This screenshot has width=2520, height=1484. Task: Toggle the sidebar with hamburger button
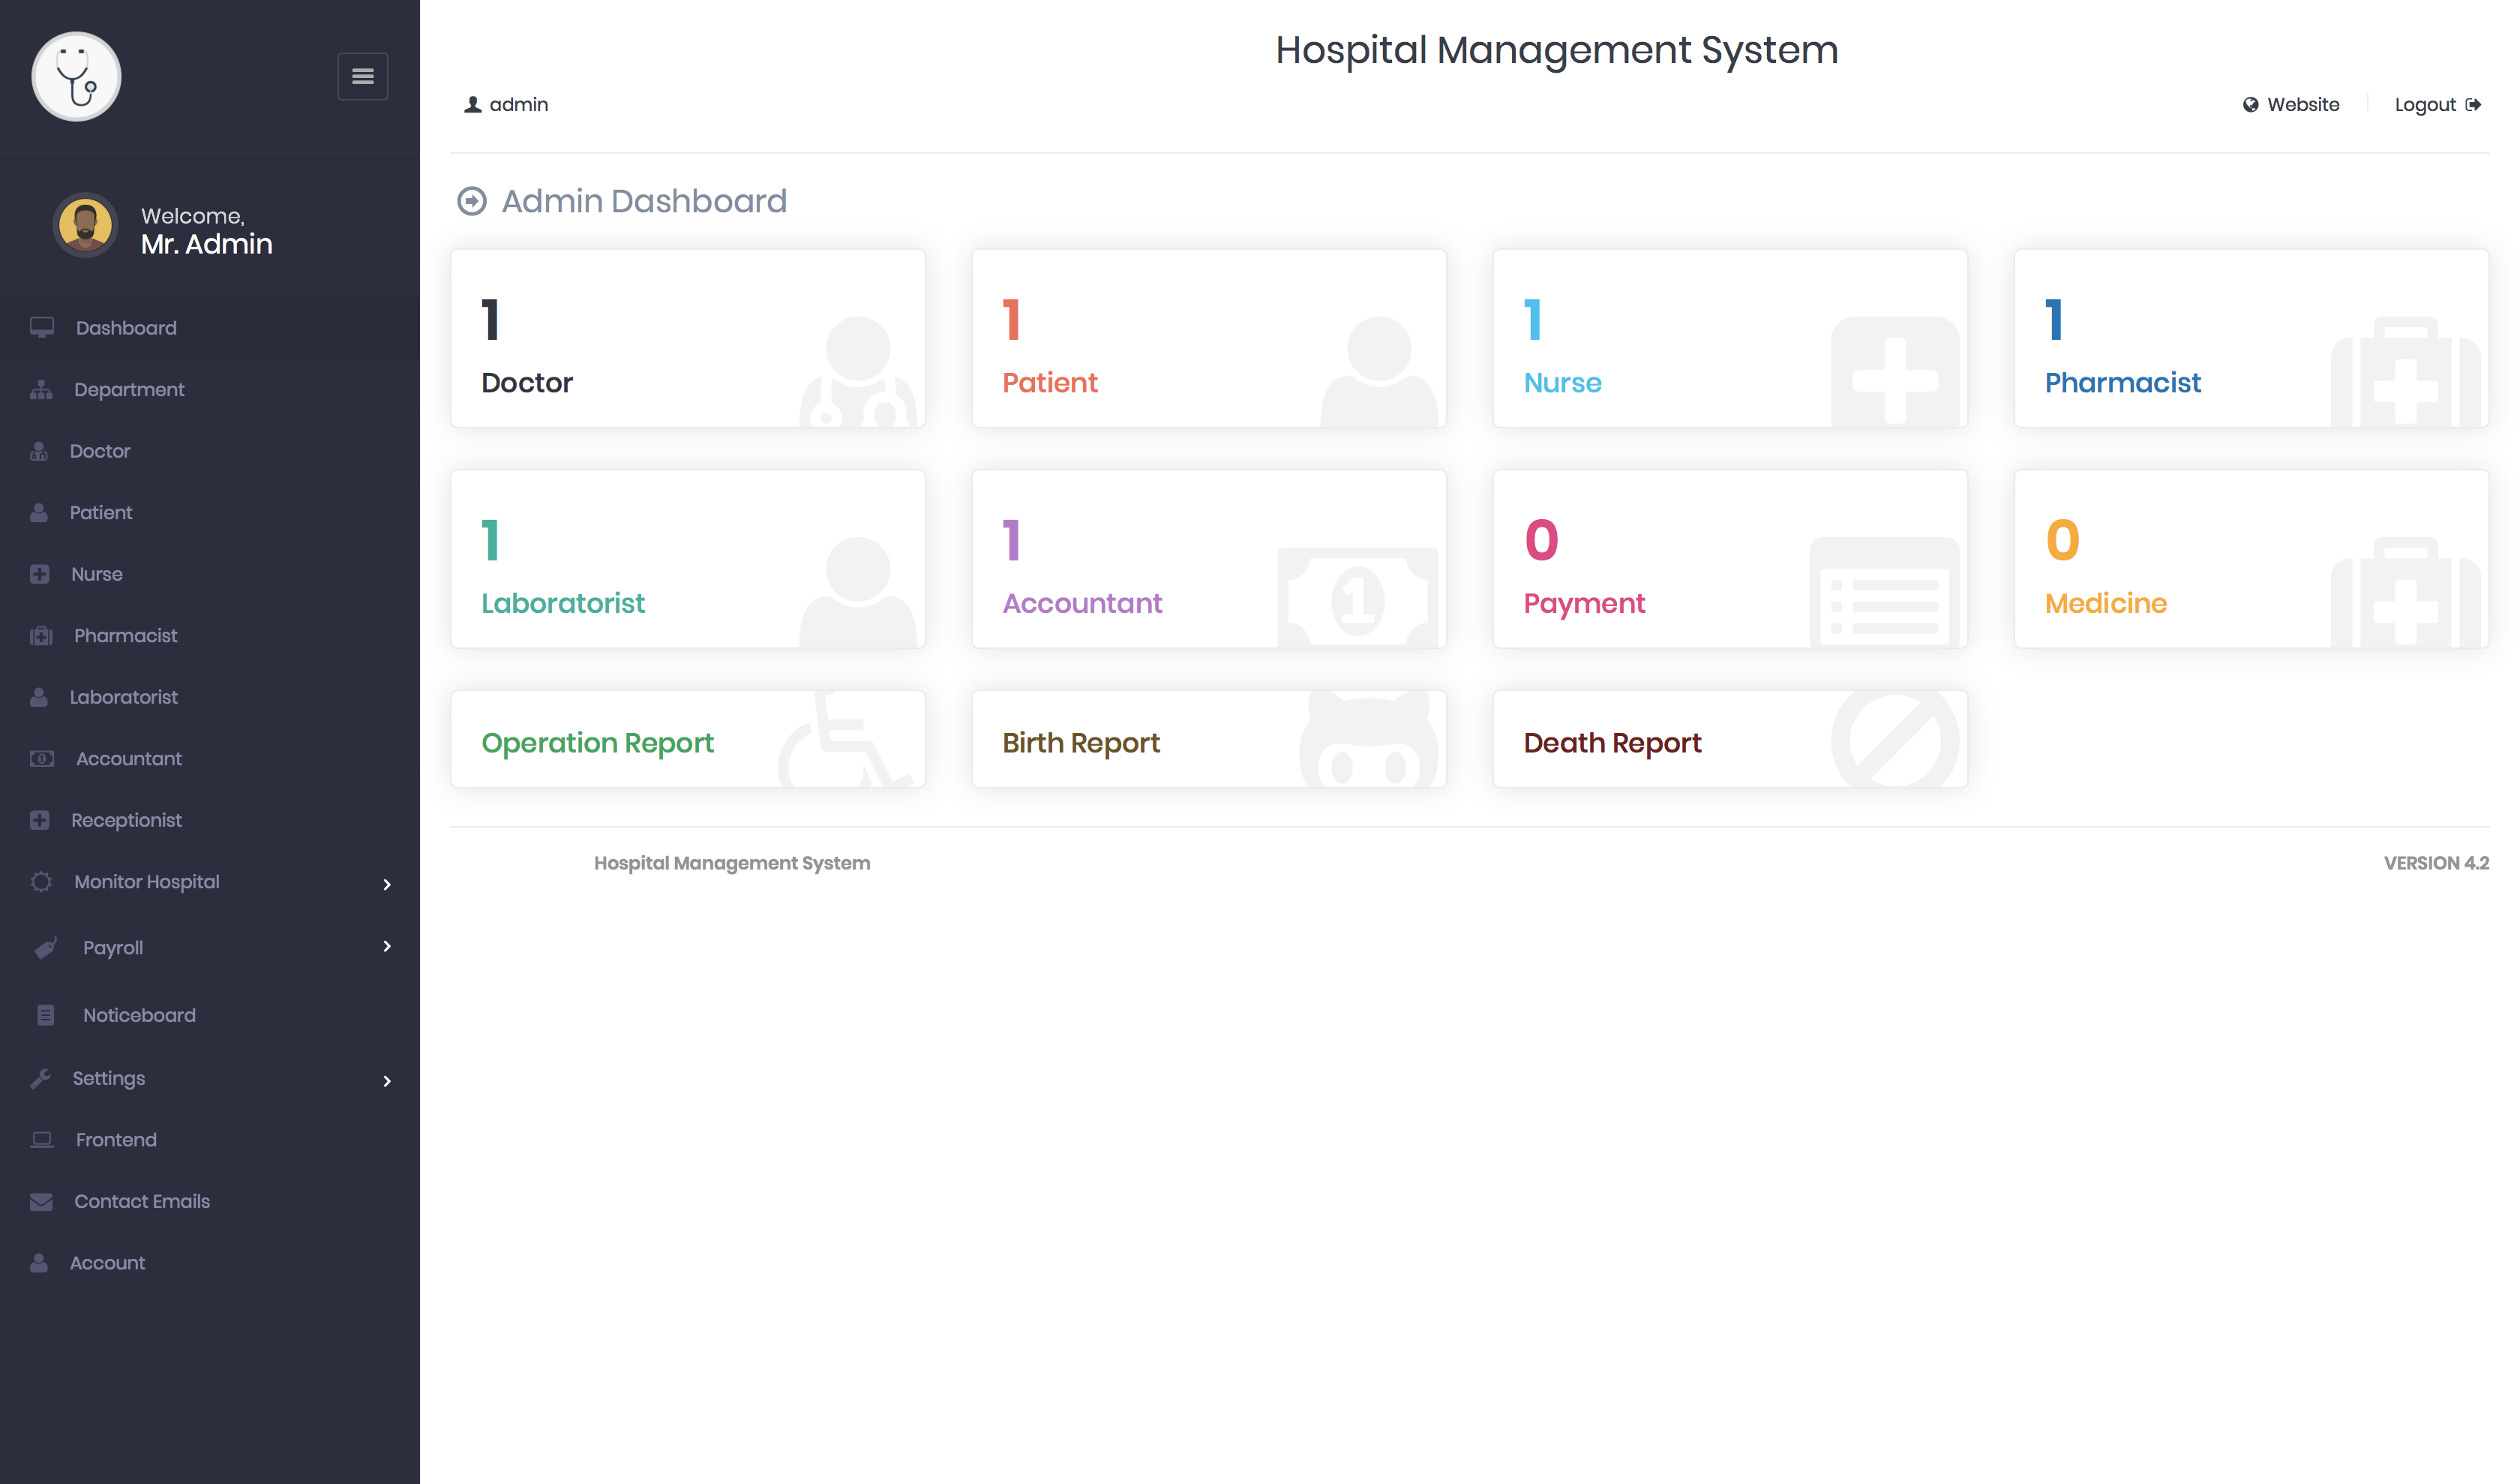pos(362,76)
